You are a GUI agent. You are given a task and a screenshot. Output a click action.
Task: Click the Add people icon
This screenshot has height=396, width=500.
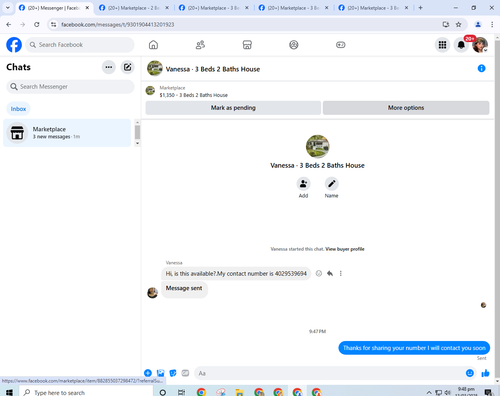click(x=303, y=184)
